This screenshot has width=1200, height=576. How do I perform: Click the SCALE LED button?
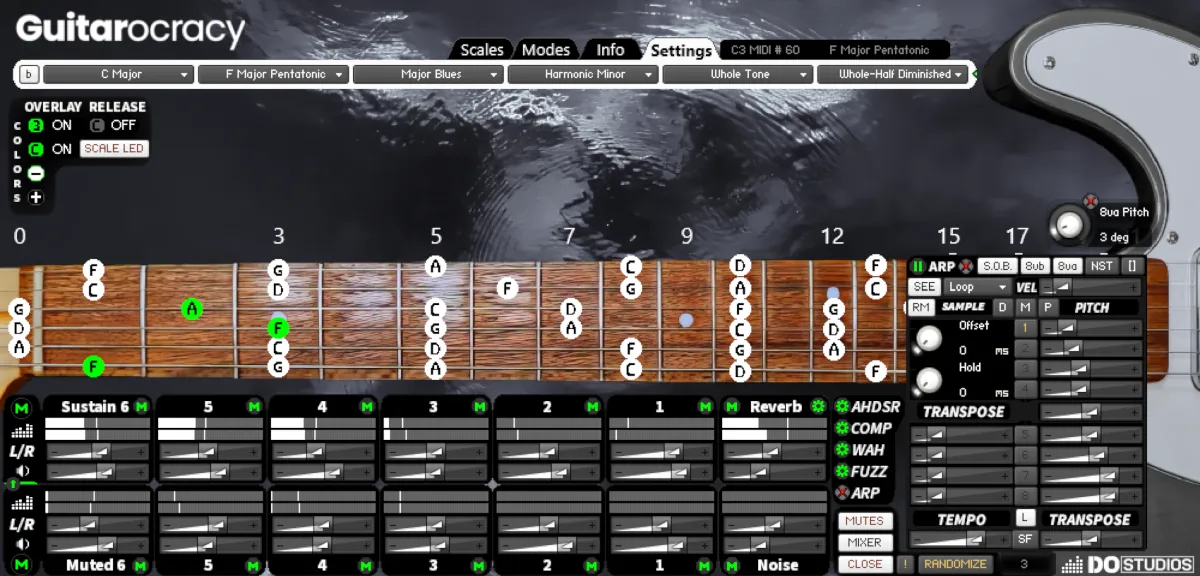click(114, 149)
